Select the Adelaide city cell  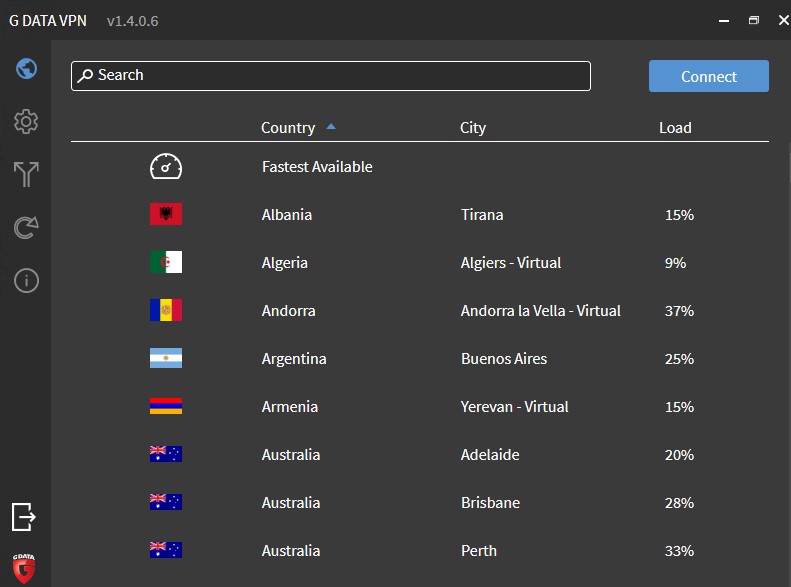click(490, 454)
